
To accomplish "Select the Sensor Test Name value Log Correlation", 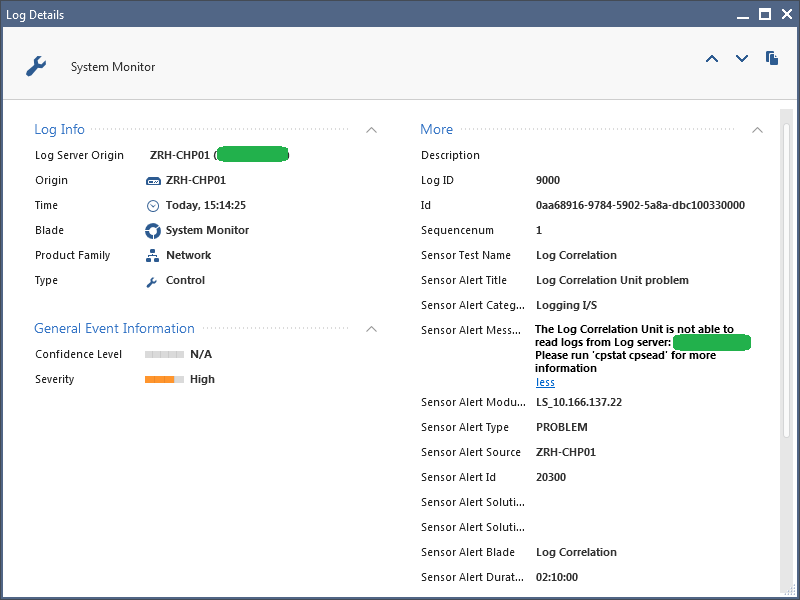I will [x=577, y=255].
